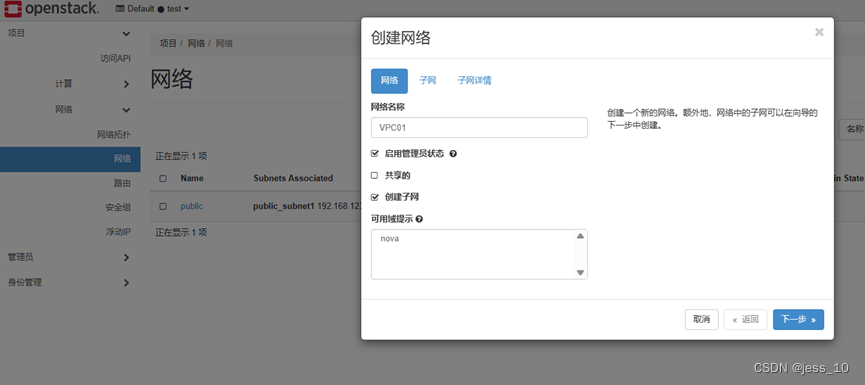Open the Default test project dropdown

tap(153, 9)
